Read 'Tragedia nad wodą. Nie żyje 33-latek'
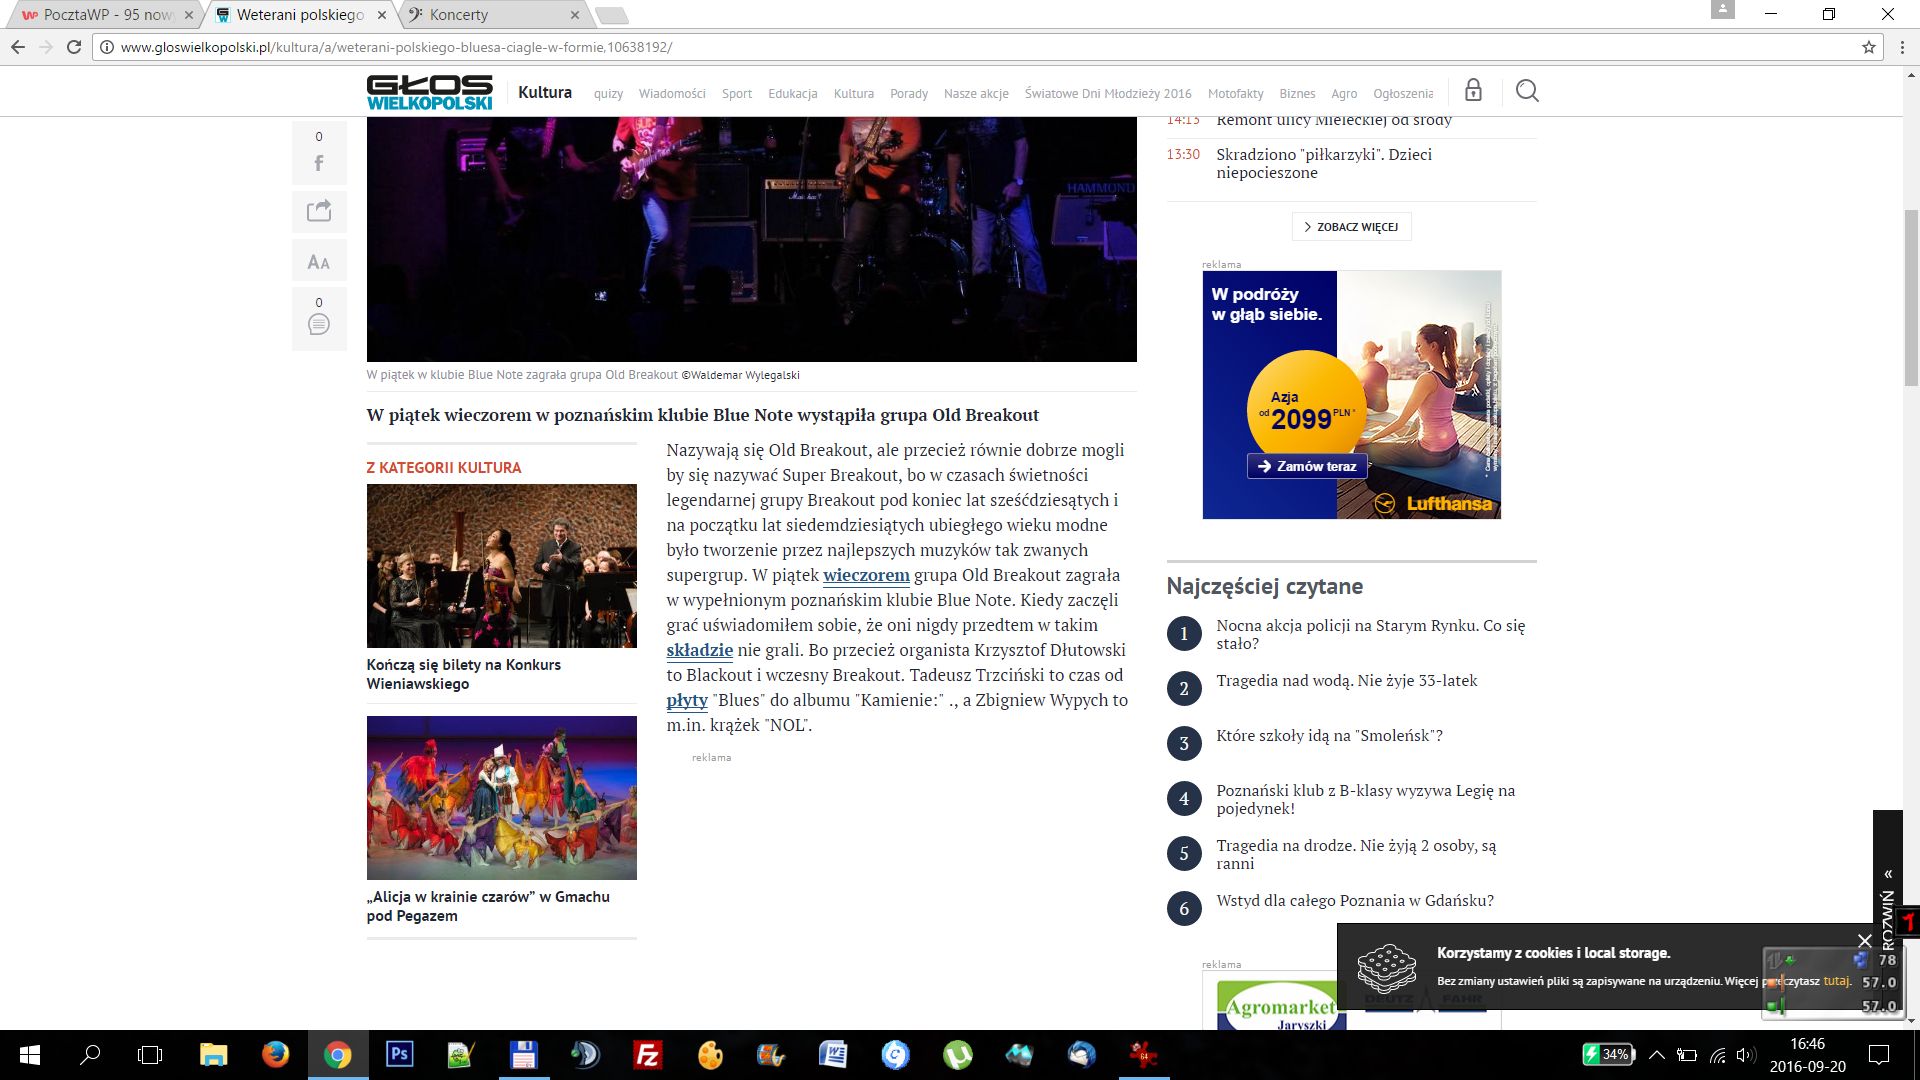The image size is (1920, 1080). (x=1346, y=680)
